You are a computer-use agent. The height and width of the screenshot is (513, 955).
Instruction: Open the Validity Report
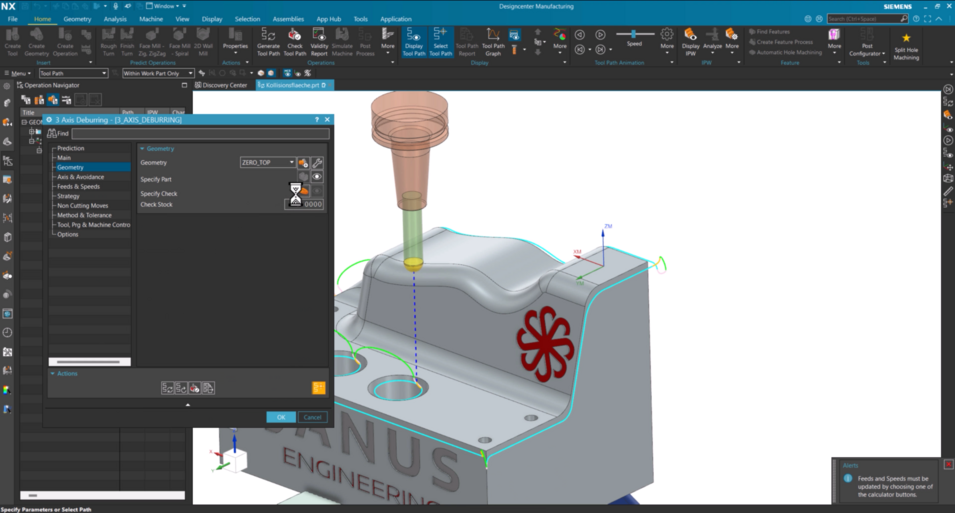319,41
